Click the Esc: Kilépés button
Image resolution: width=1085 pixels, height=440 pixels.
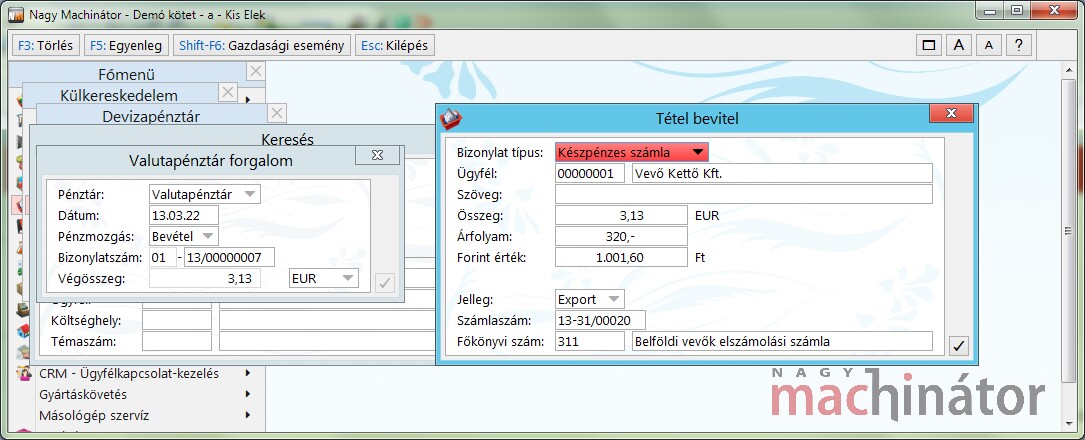[394, 46]
